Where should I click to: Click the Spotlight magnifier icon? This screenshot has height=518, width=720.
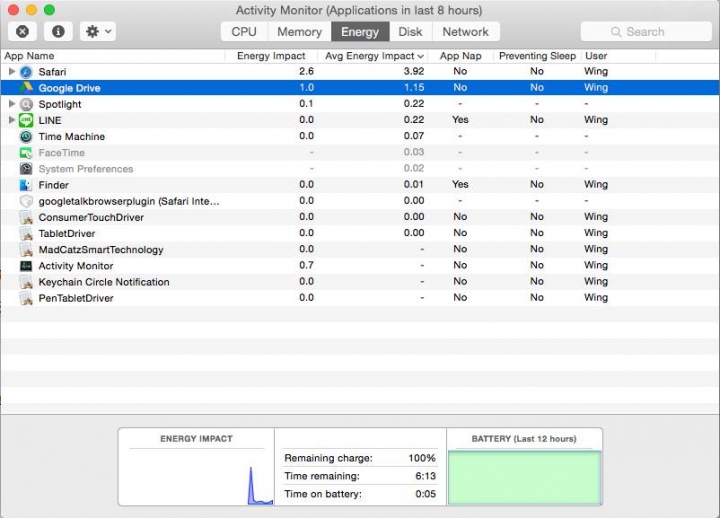point(26,104)
